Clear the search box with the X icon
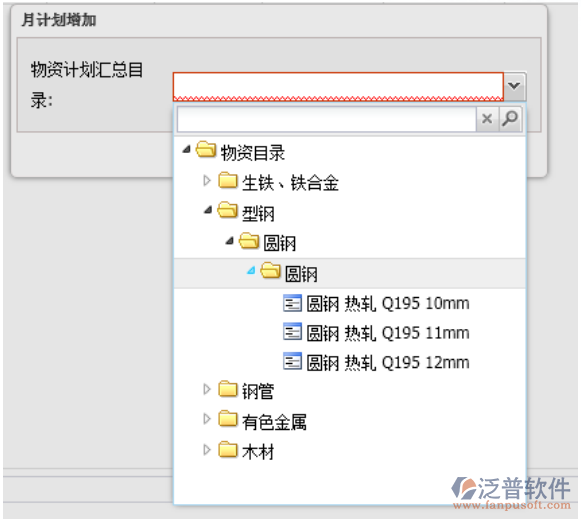581x521 pixels. click(x=487, y=119)
